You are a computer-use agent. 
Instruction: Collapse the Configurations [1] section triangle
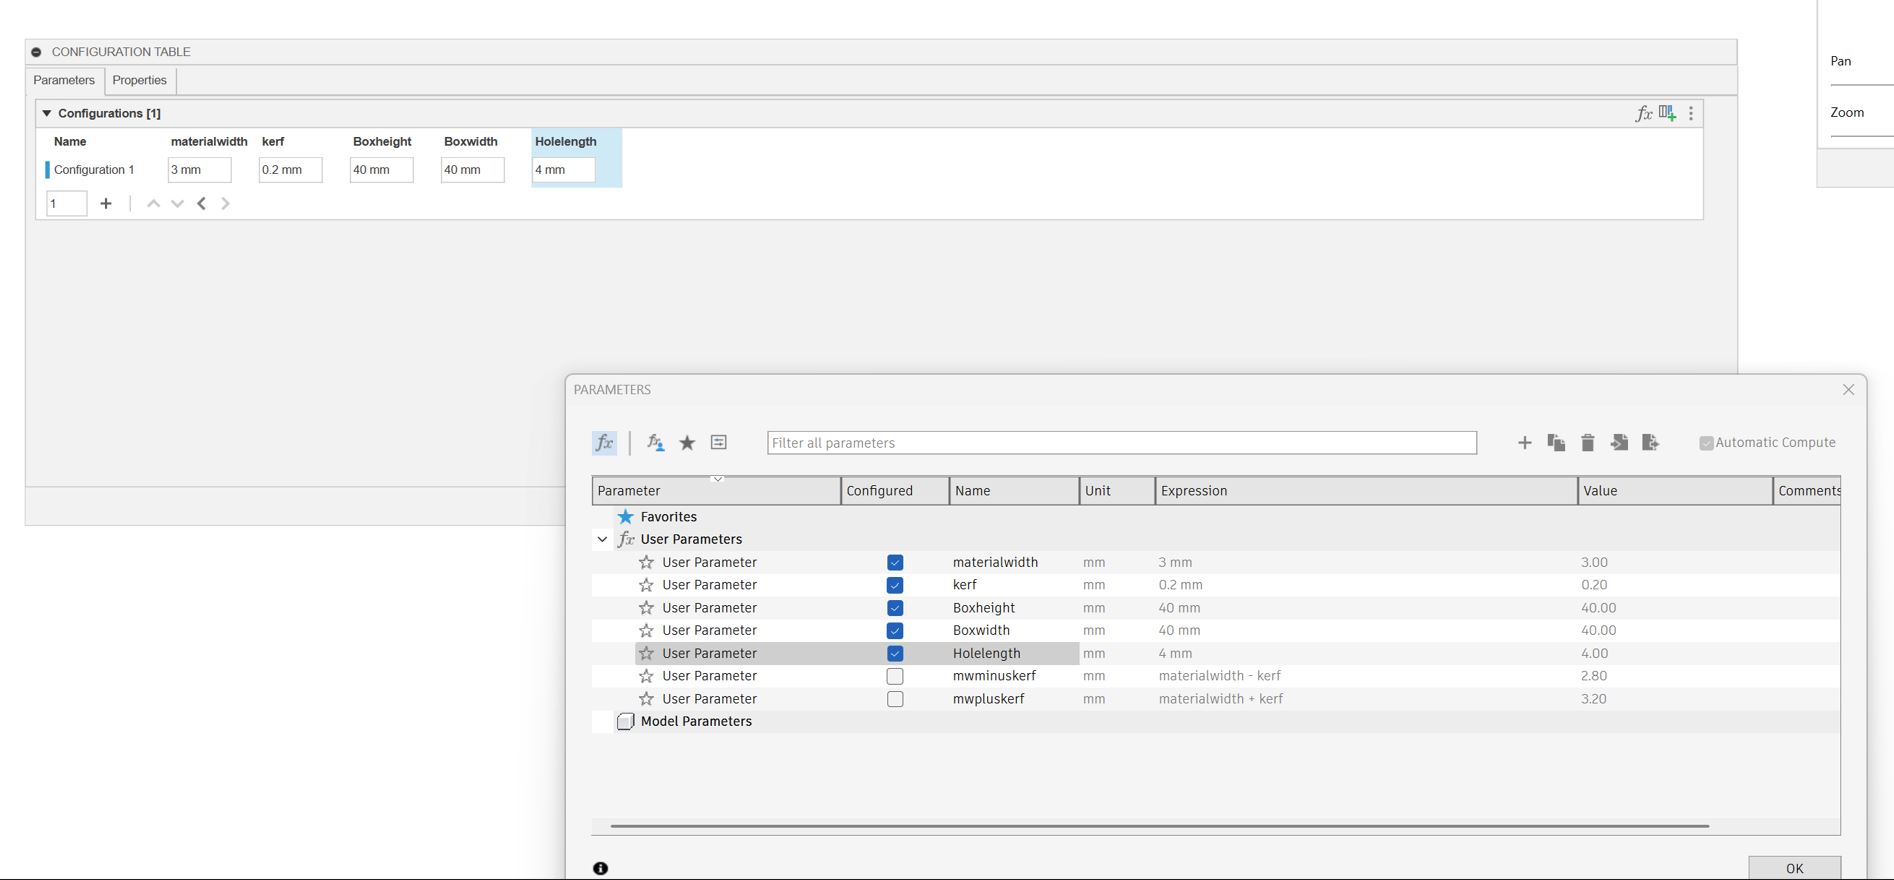click(46, 113)
